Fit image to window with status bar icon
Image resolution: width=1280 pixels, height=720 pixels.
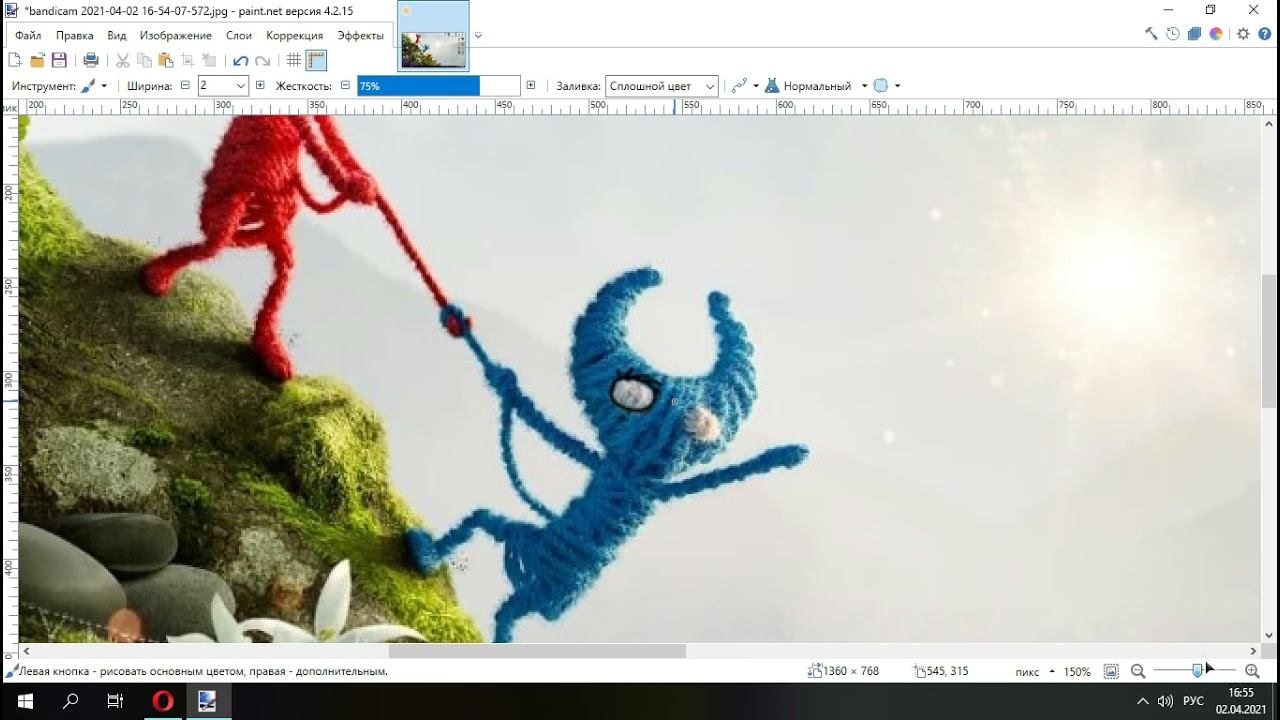(x=1111, y=672)
